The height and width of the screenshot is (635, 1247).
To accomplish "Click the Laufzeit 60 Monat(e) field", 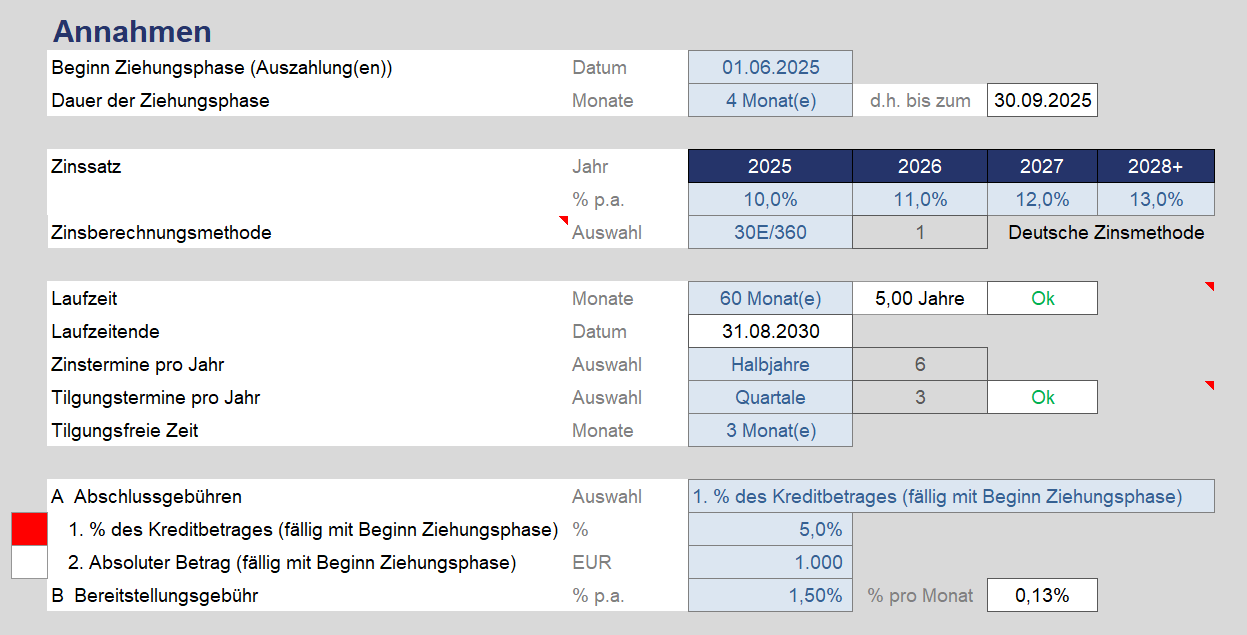I will click(x=770, y=299).
